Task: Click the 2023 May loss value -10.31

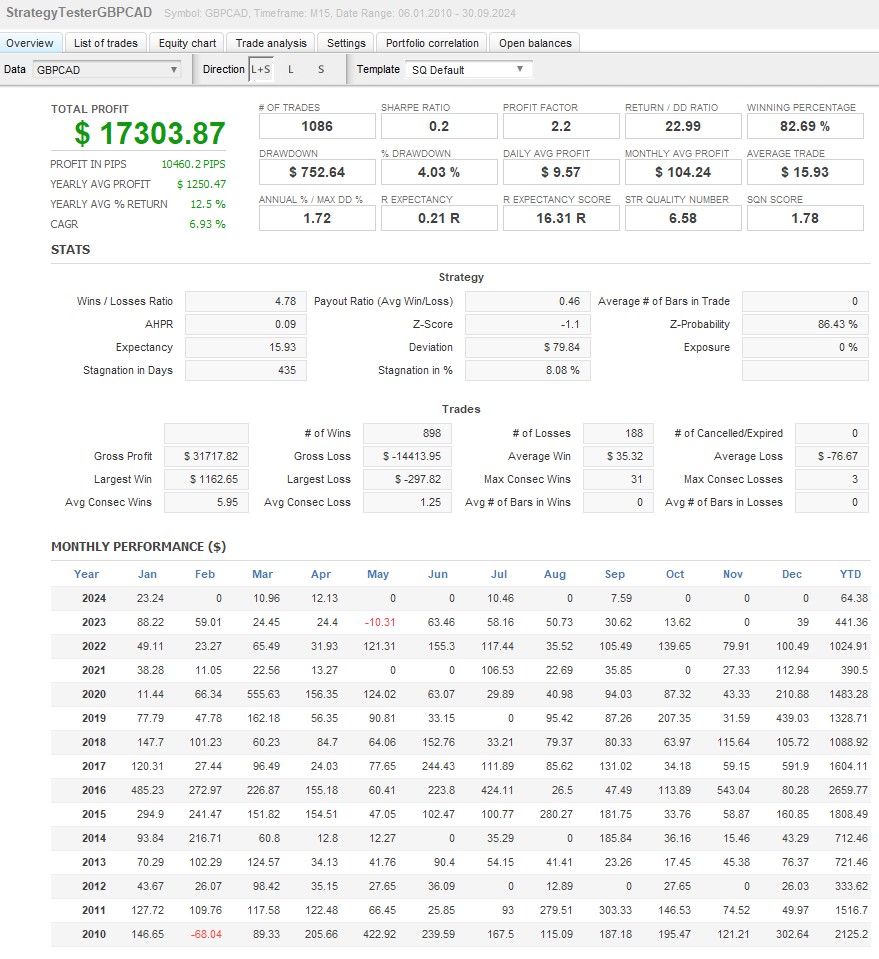Action: 380,622
